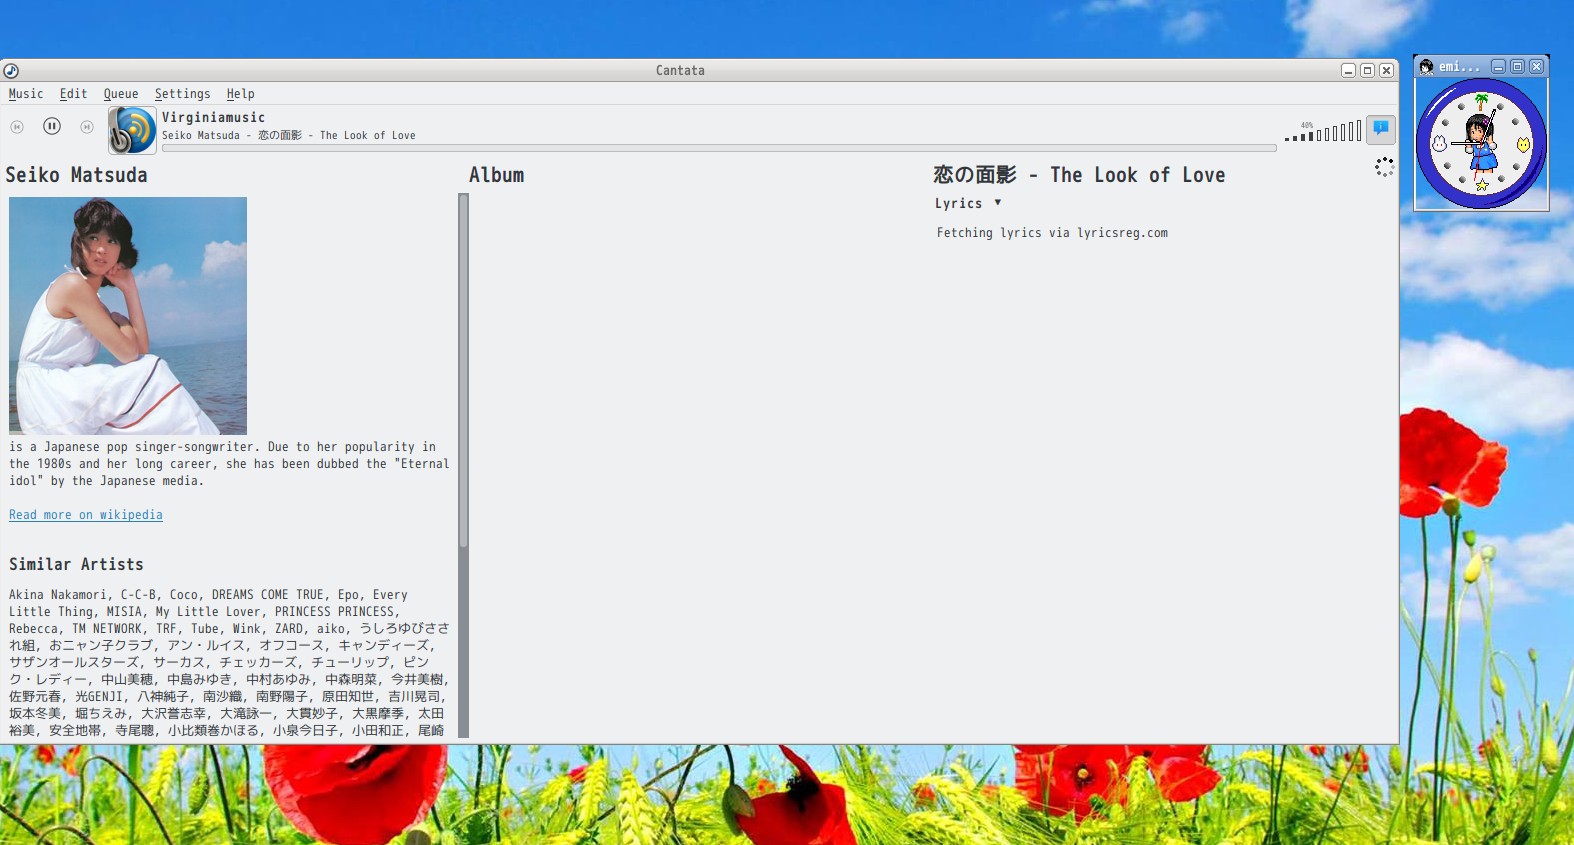The image size is (1574, 845).
Task: Expand the Lyrics dropdown arrow
Action: pyautogui.click(x=998, y=203)
